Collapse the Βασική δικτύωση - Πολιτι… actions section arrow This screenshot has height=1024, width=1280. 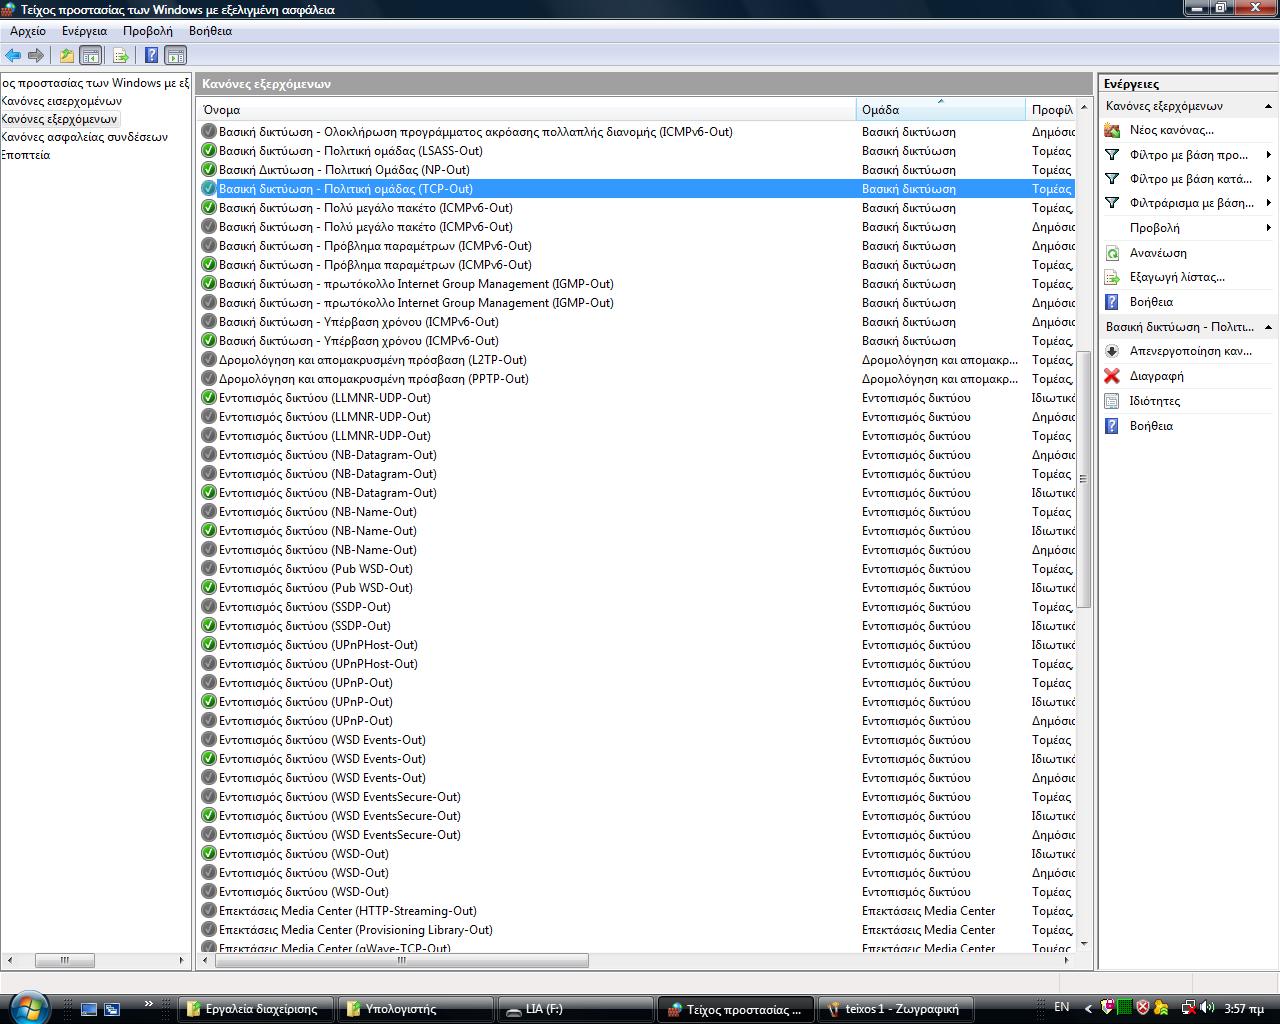coord(1268,327)
